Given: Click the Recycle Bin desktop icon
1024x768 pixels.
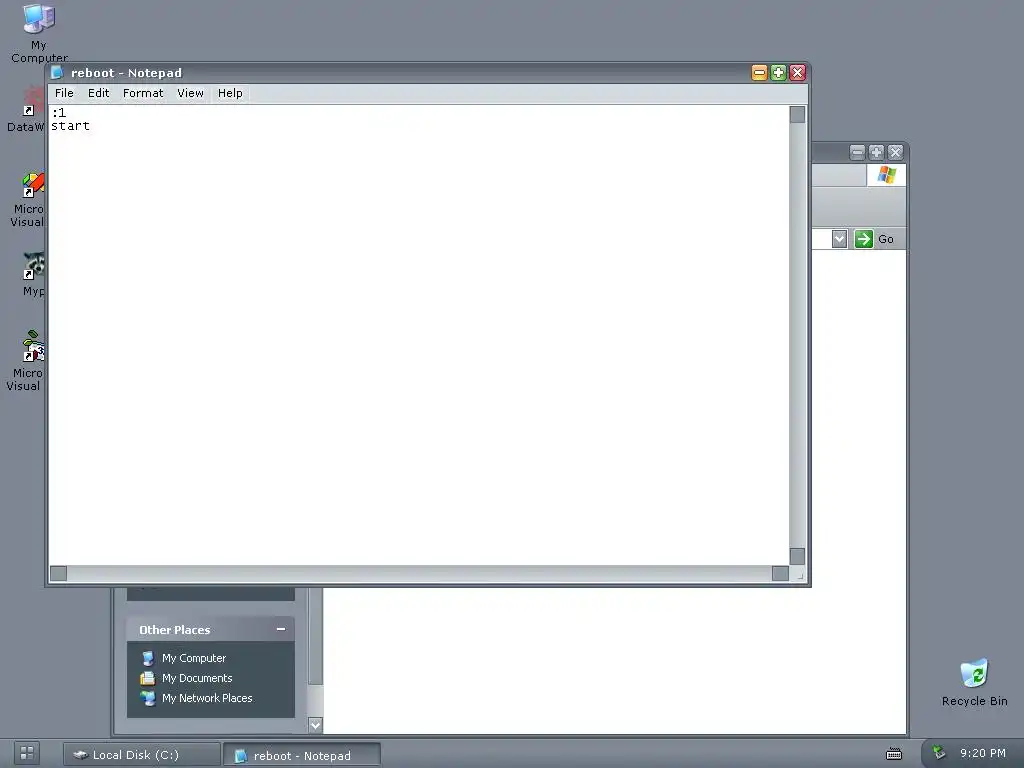Looking at the screenshot, I should (x=974, y=682).
